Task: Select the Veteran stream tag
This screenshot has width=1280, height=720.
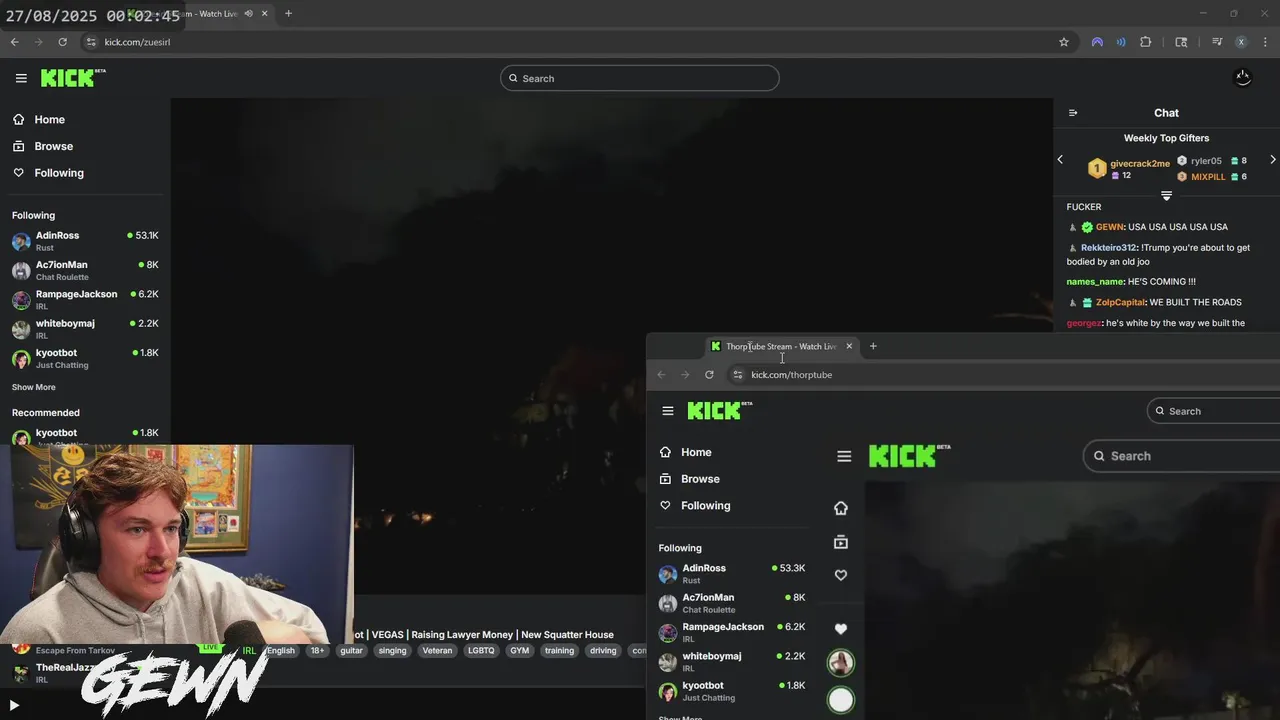Action: (437, 650)
